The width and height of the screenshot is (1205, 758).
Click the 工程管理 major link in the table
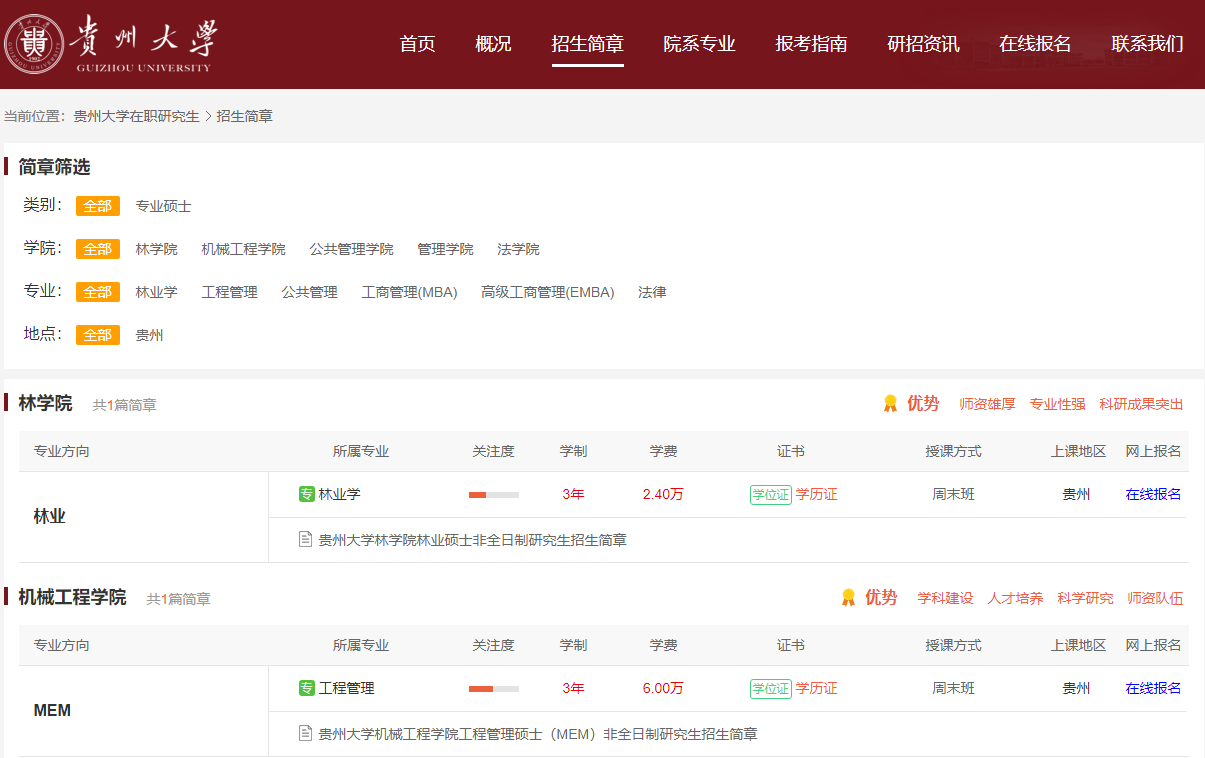(347, 688)
